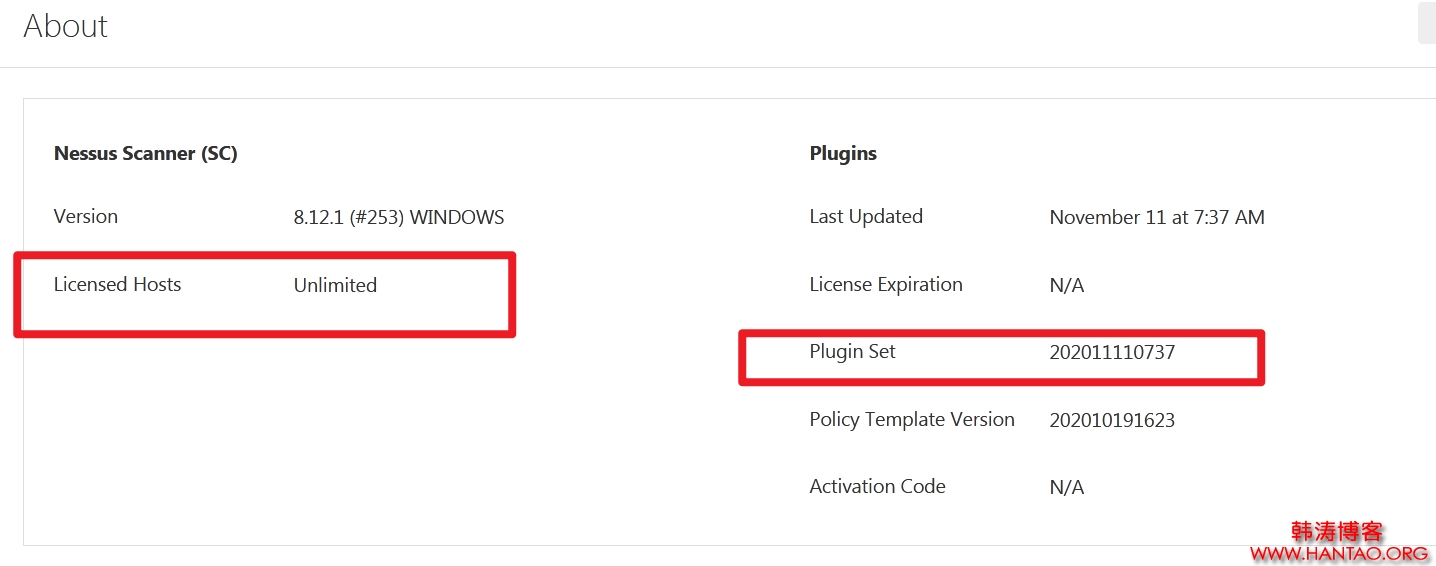Click the About page heading
The height and width of the screenshot is (566, 1436).
(66, 26)
